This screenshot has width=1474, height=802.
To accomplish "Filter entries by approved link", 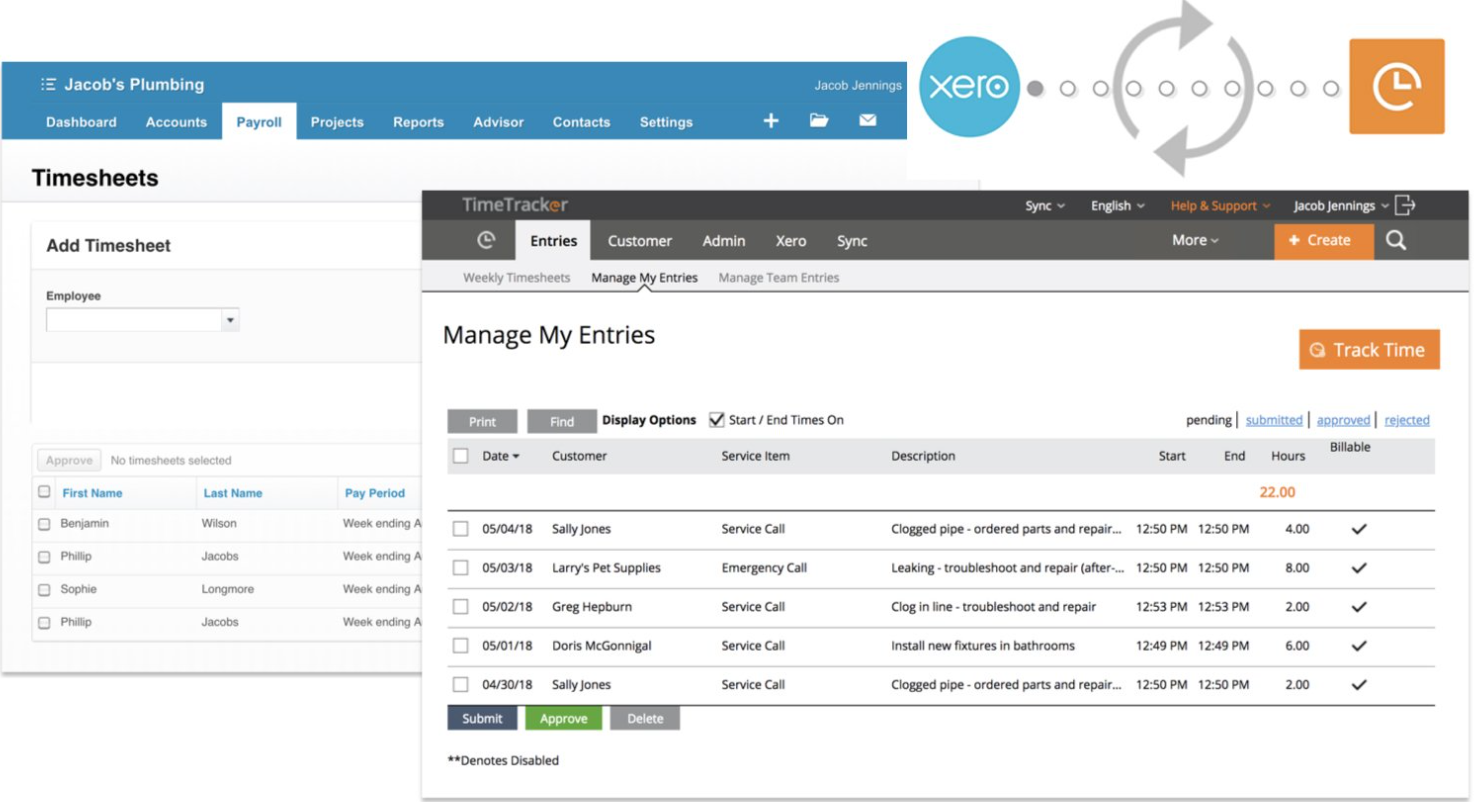I will tap(1343, 420).
